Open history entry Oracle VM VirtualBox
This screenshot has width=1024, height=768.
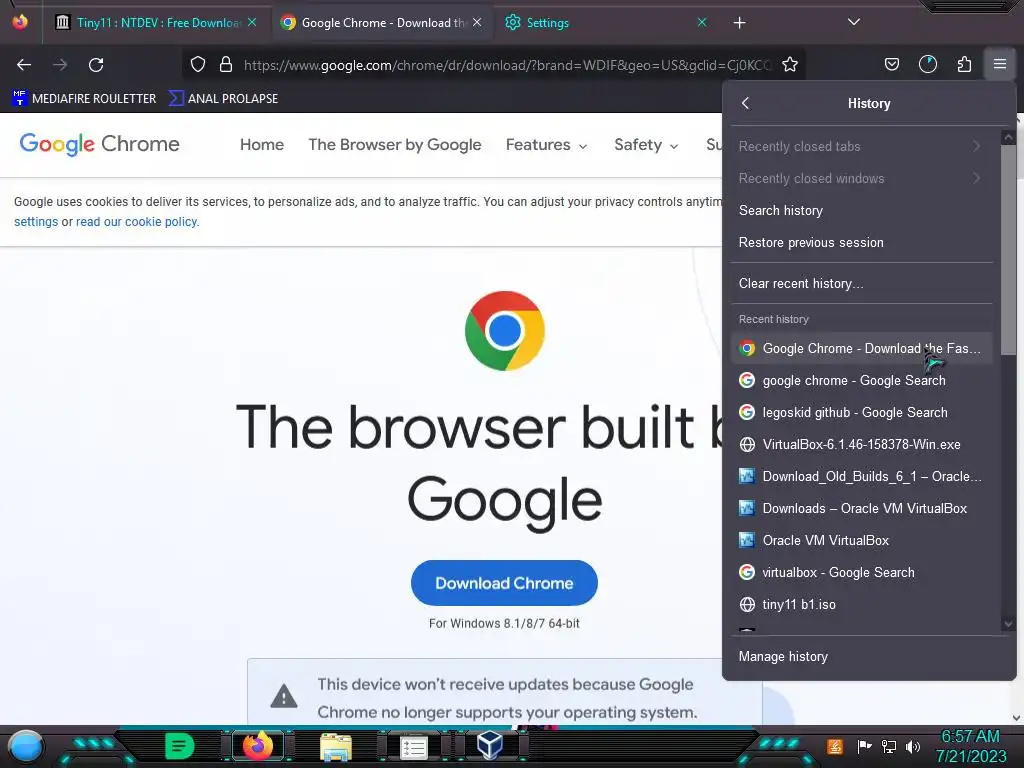pos(861,540)
